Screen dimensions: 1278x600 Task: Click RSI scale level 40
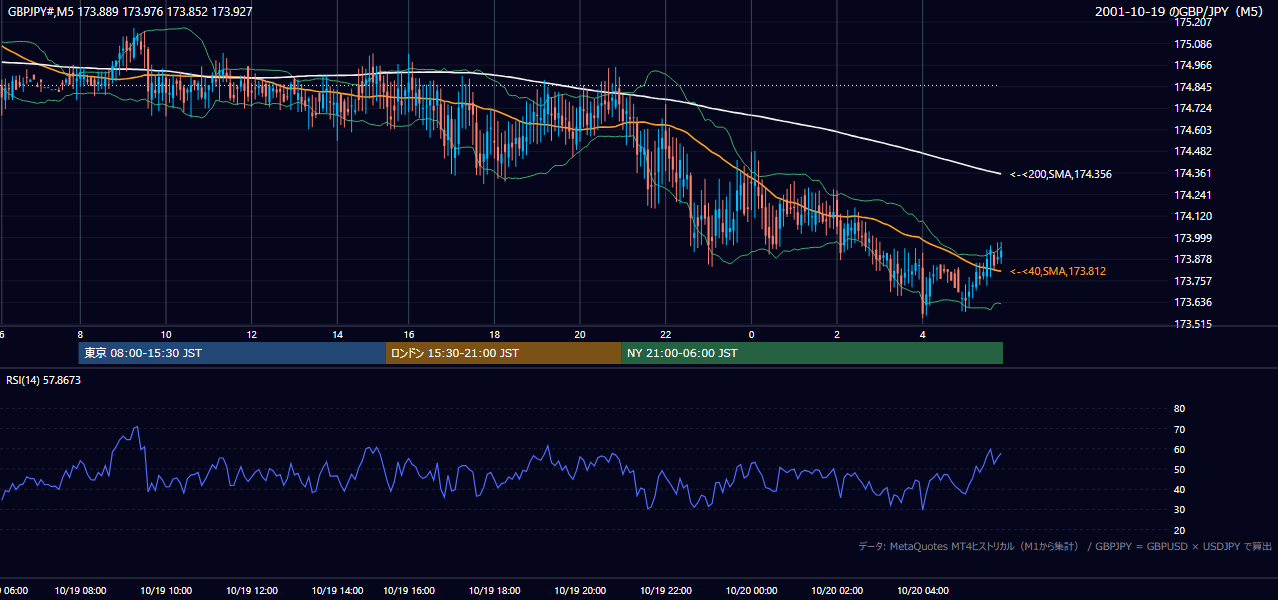click(x=1179, y=489)
